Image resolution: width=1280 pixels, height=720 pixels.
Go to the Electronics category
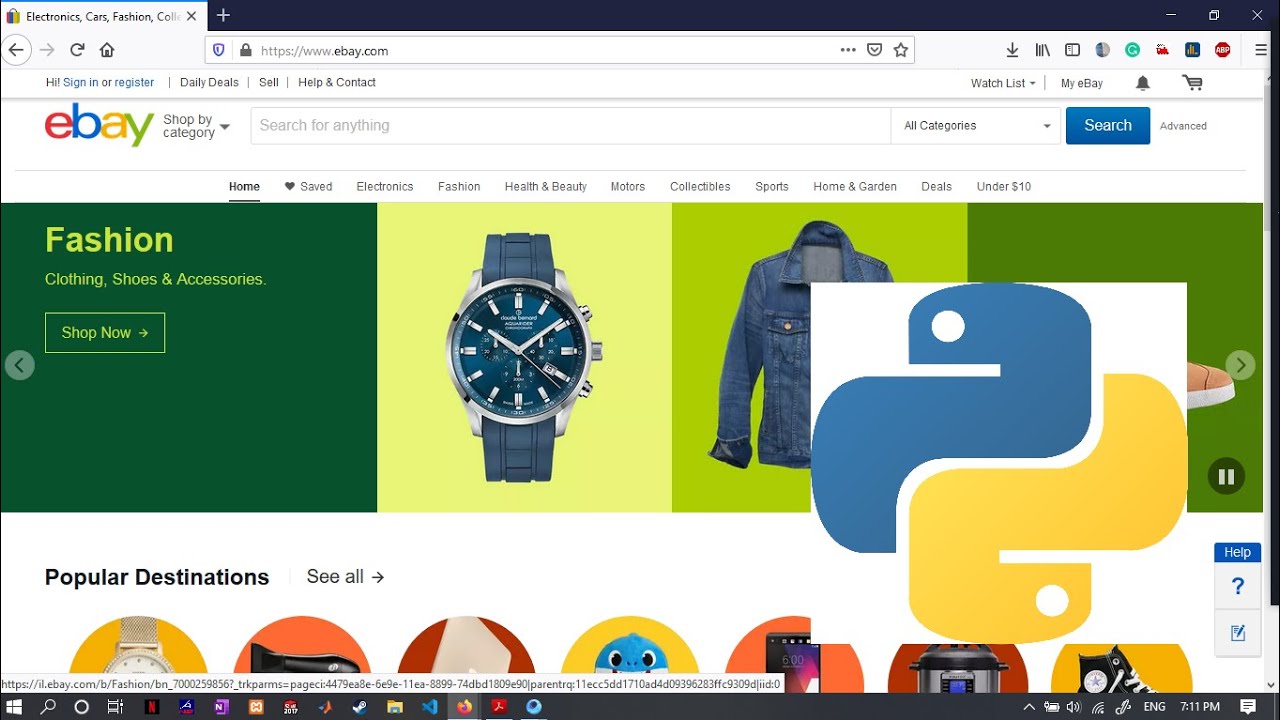click(385, 187)
